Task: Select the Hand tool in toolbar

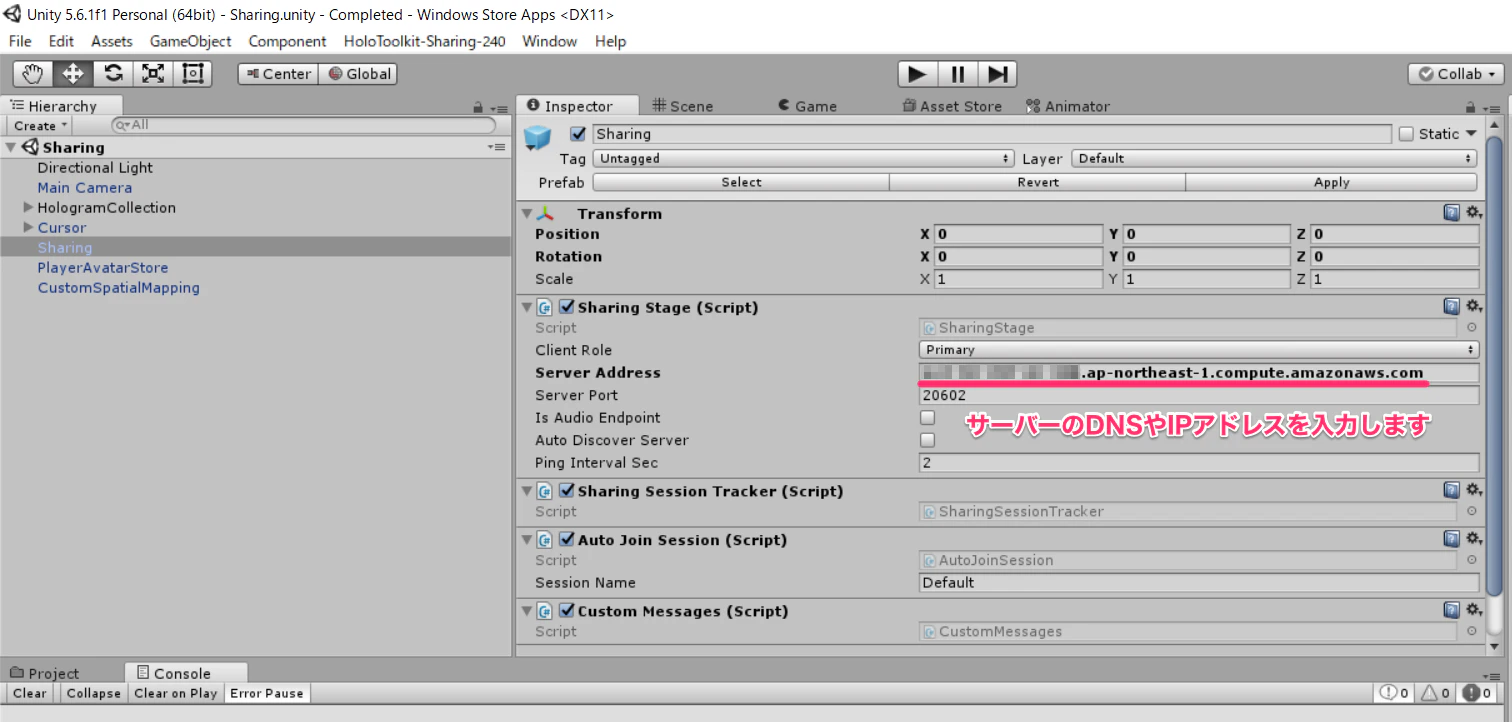Action: coord(33,74)
